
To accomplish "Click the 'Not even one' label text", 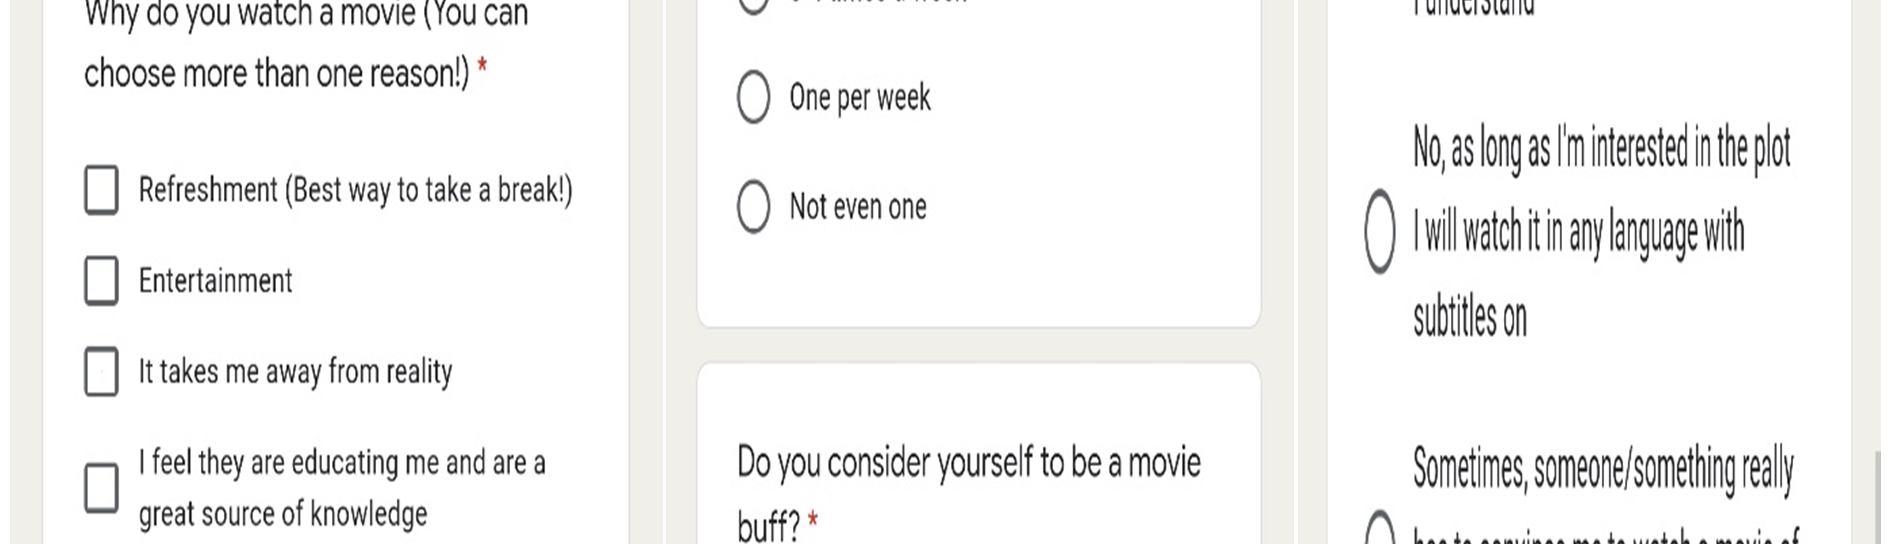I will click(x=858, y=207).
